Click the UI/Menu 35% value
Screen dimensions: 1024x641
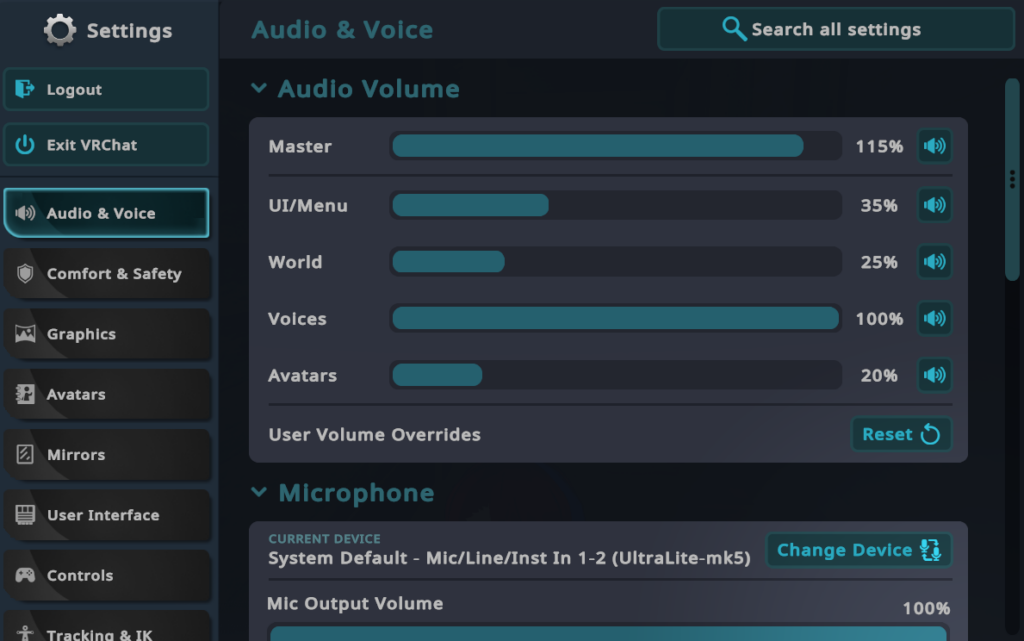click(879, 206)
